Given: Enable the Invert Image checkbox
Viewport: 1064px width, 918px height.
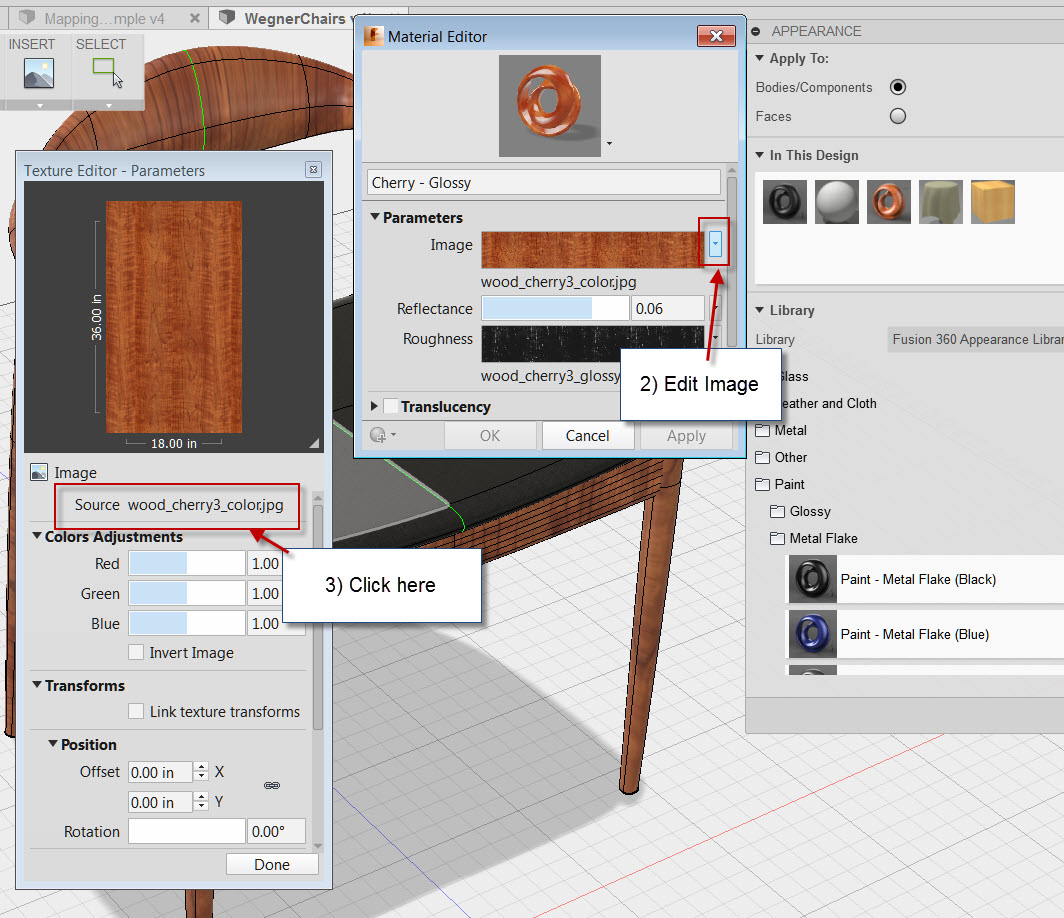Looking at the screenshot, I should (137, 652).
